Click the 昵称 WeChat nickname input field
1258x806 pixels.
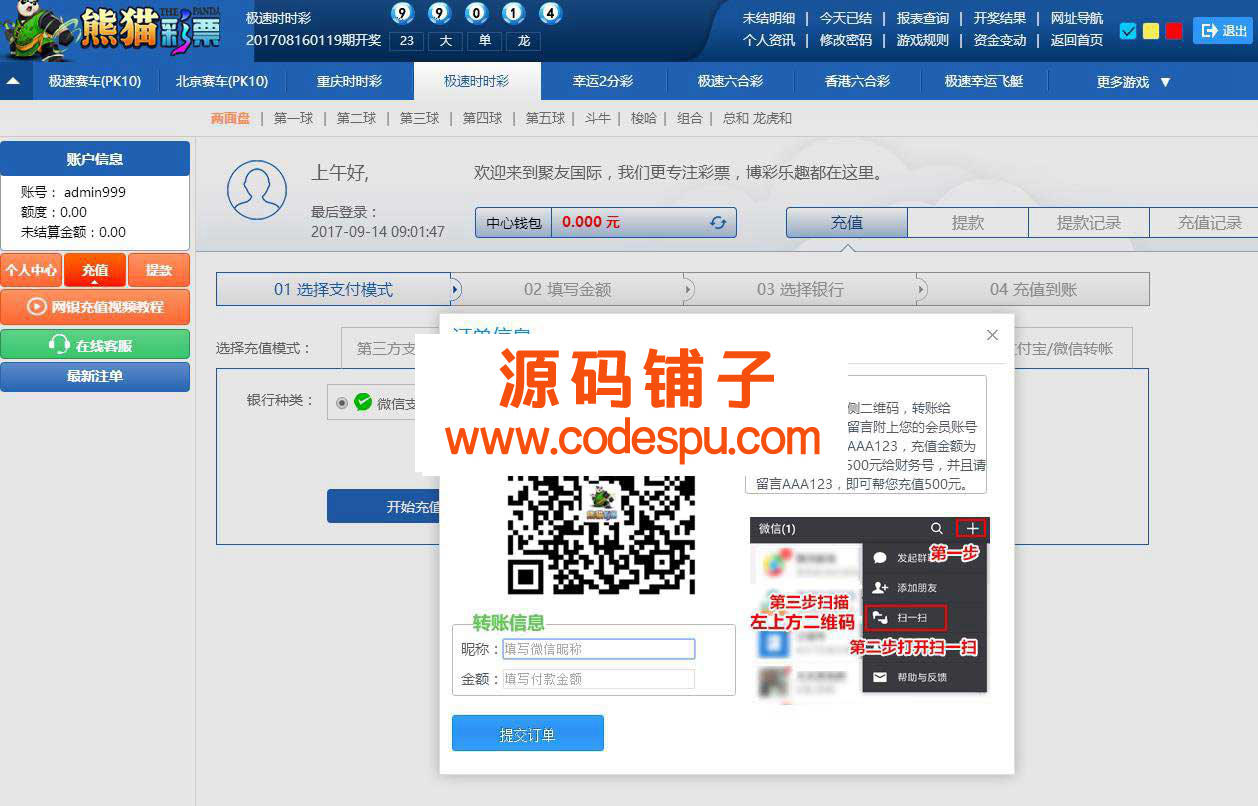(598, 649)
